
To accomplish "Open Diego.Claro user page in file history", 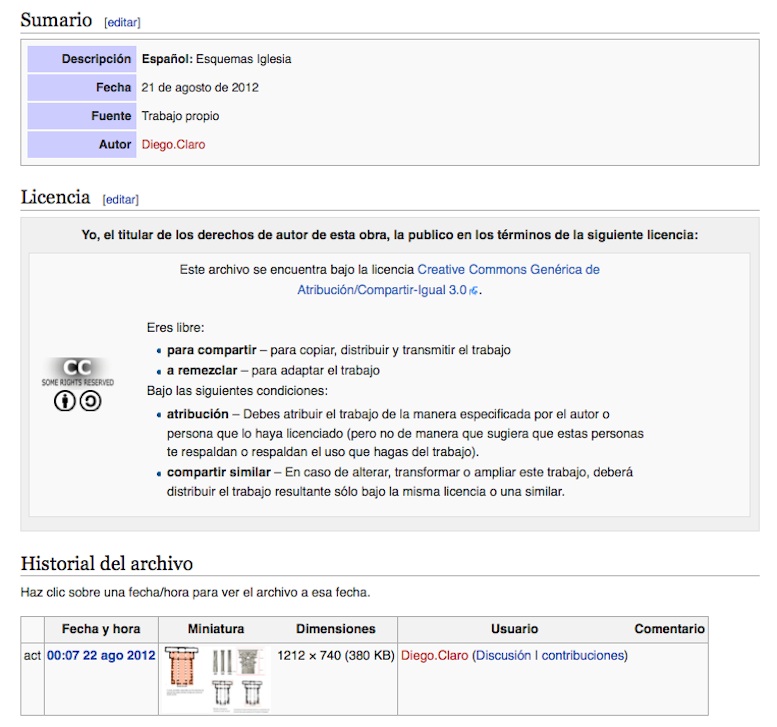I will click(434, 656).
